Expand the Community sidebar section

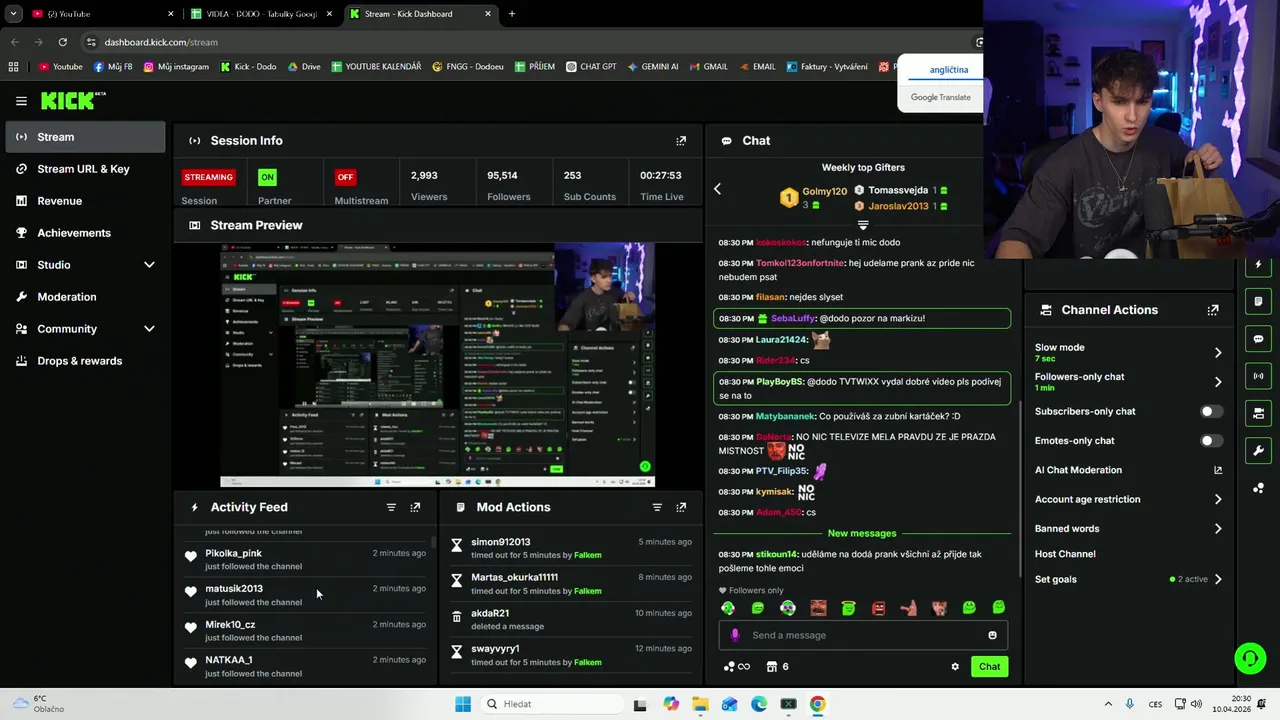(149, 329)
